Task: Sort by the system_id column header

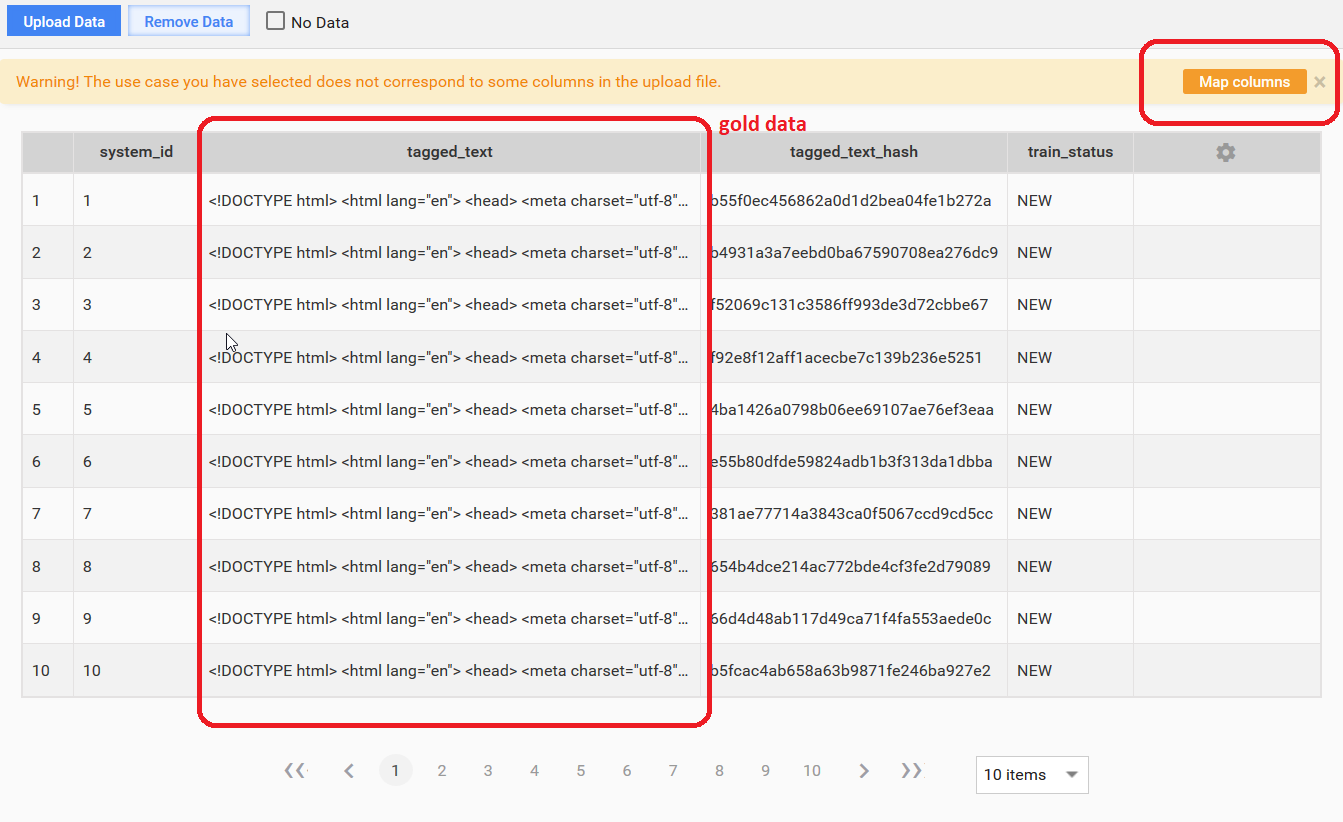Action: (x=136, y=152)
